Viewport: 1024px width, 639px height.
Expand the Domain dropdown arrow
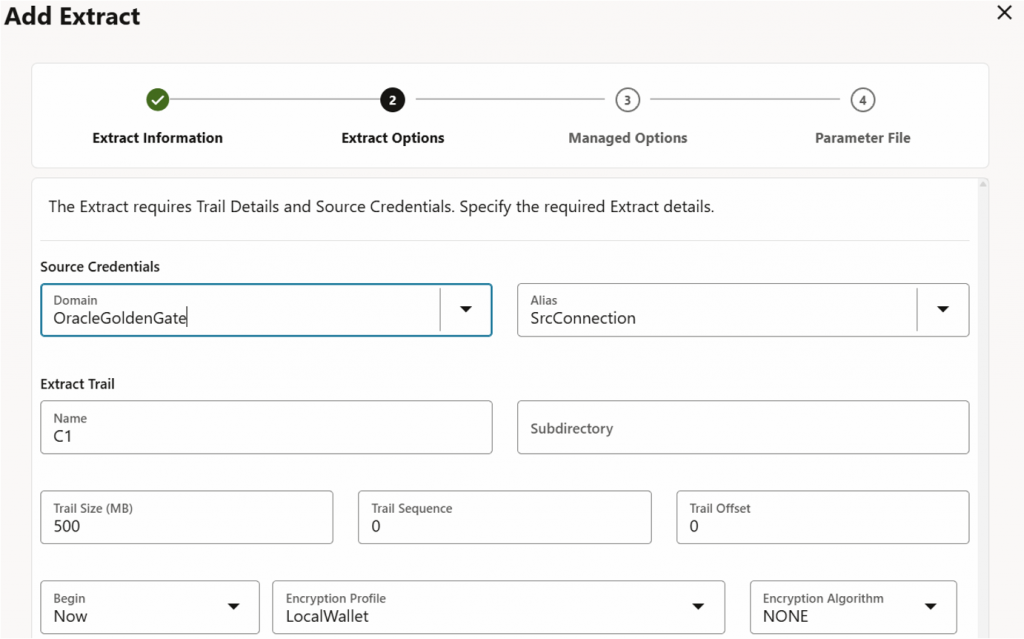[465, 310]
